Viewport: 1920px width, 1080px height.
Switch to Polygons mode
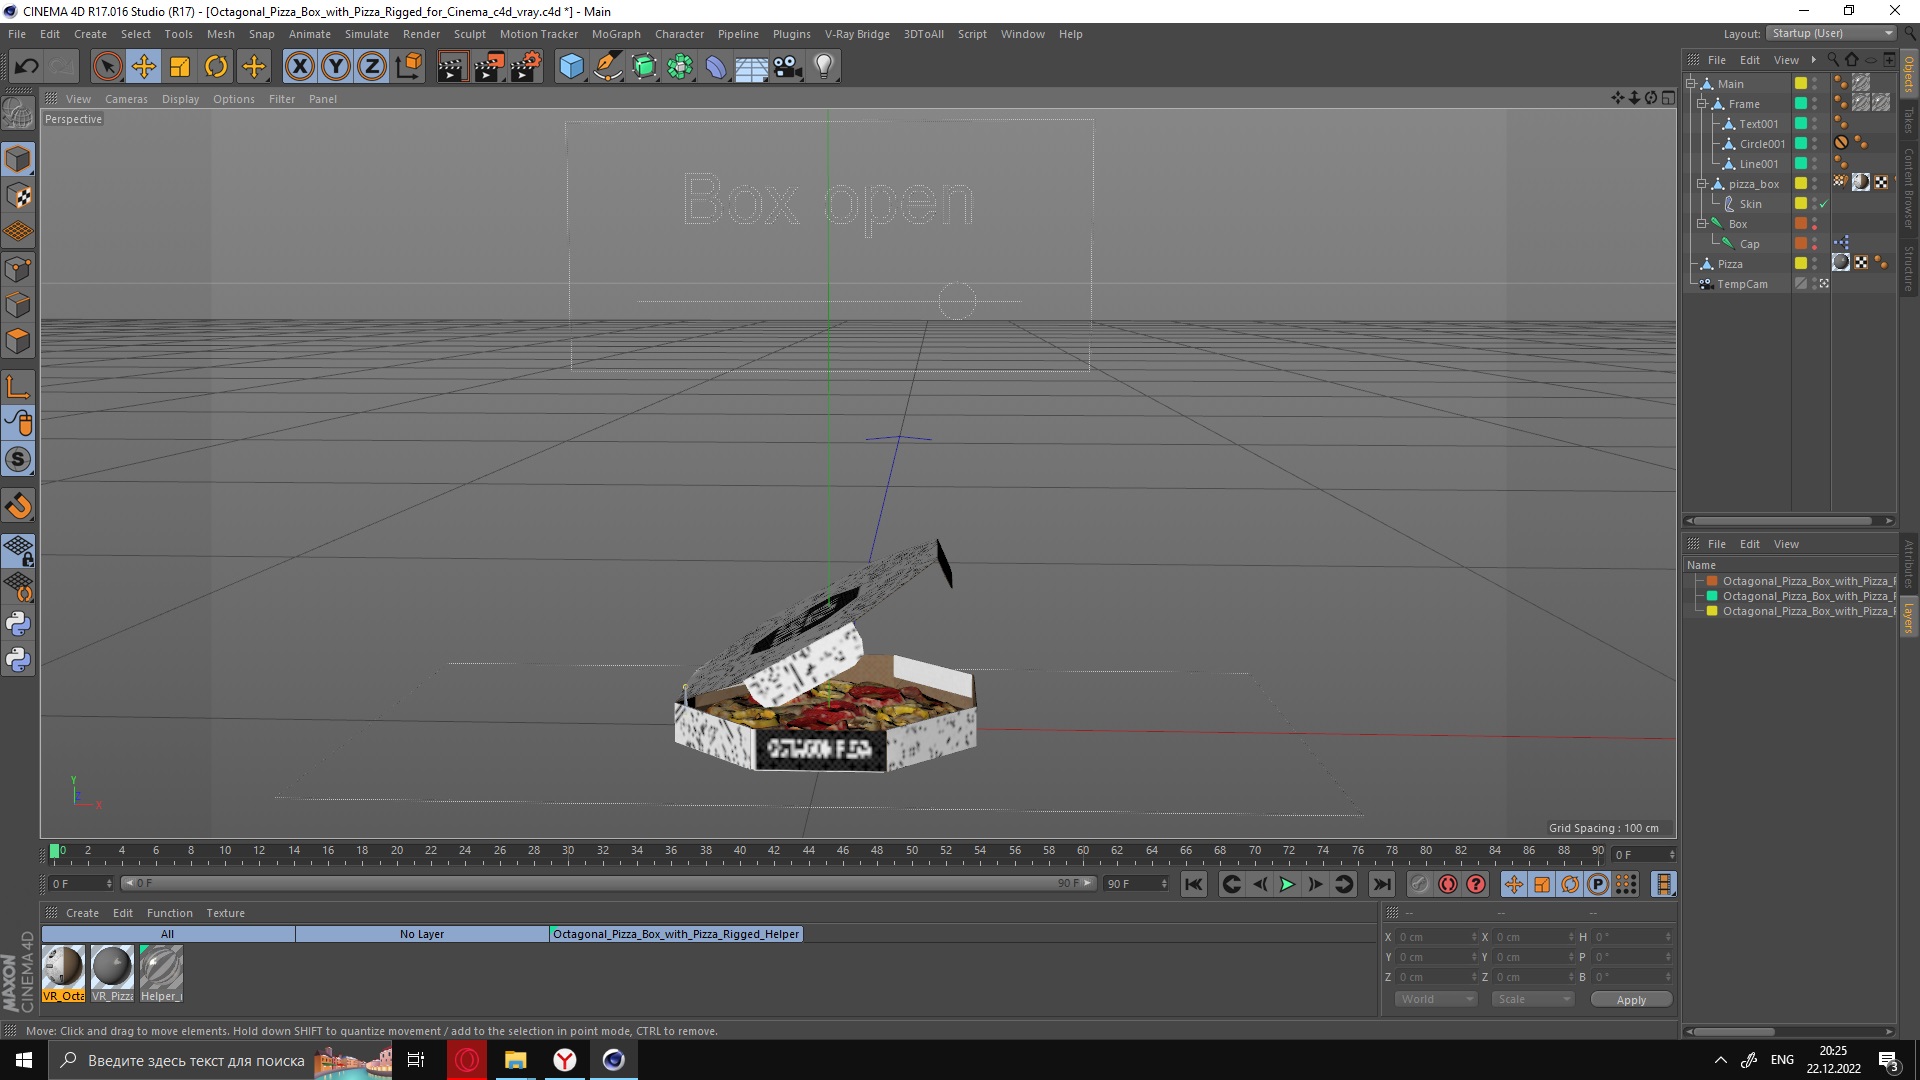pos(18,341)
